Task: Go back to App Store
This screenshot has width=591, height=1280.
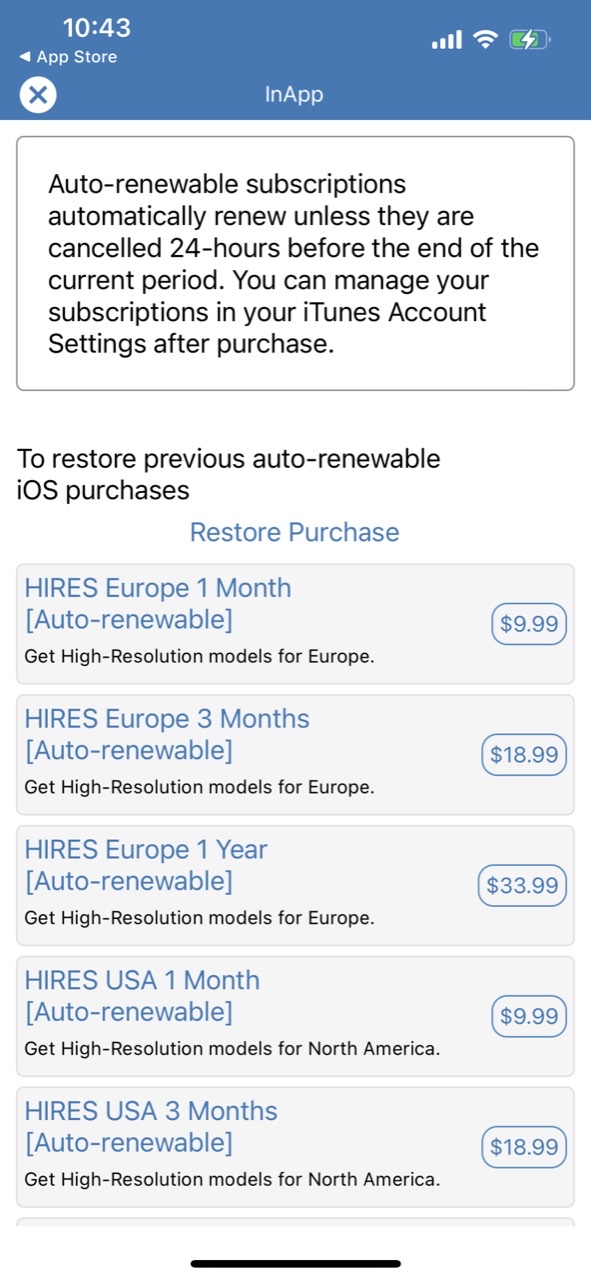Action: click(x=68, y=57)
